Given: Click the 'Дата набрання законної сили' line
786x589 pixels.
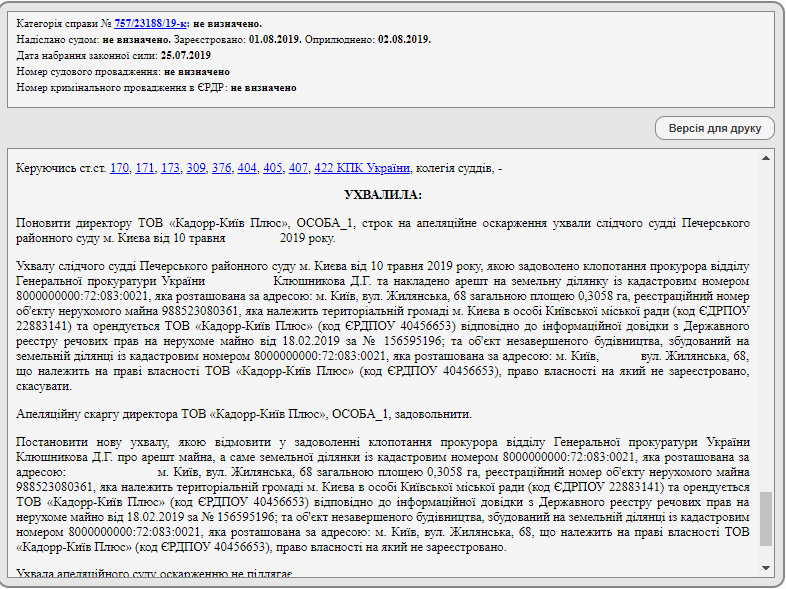Looking at the screenshot, I should click(x=114, y=55).
